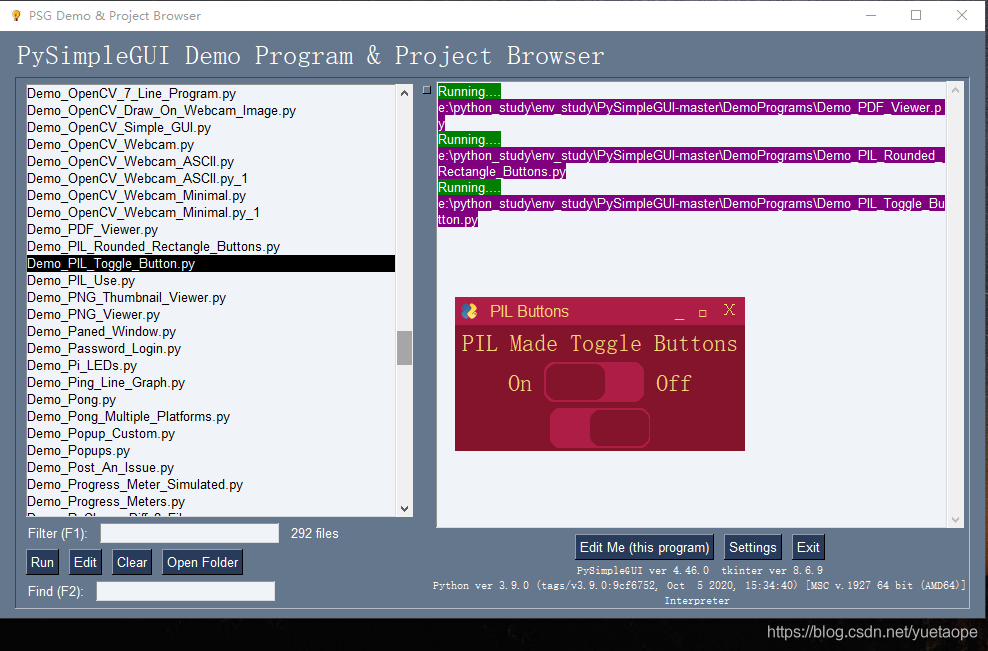
Task: Click the 'On' label in PIL Buttons
Action: point(520,383)
